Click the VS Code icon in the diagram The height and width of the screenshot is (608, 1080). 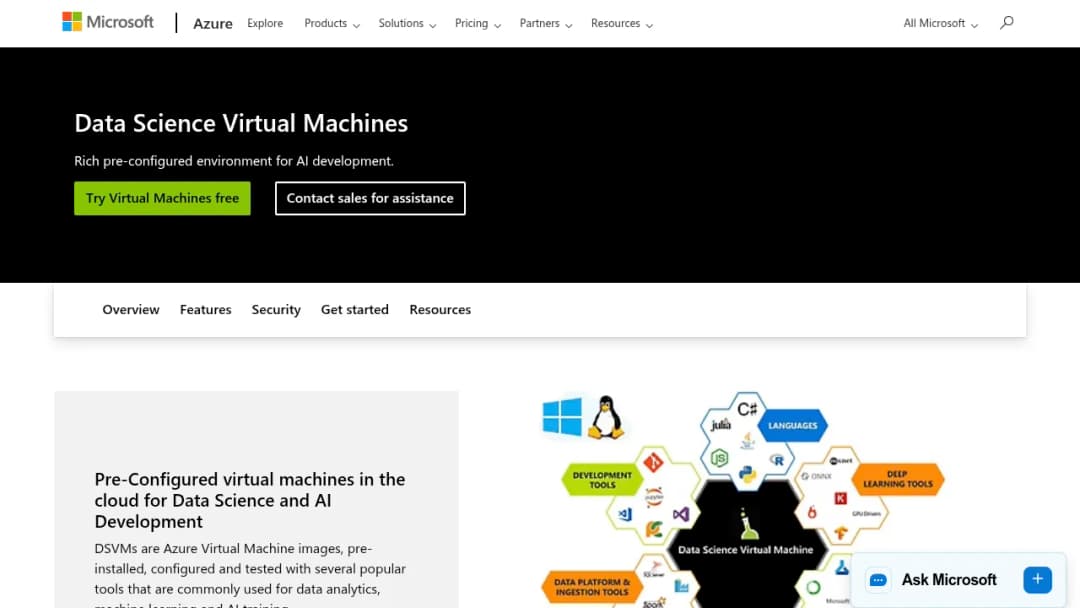[625, 514]
